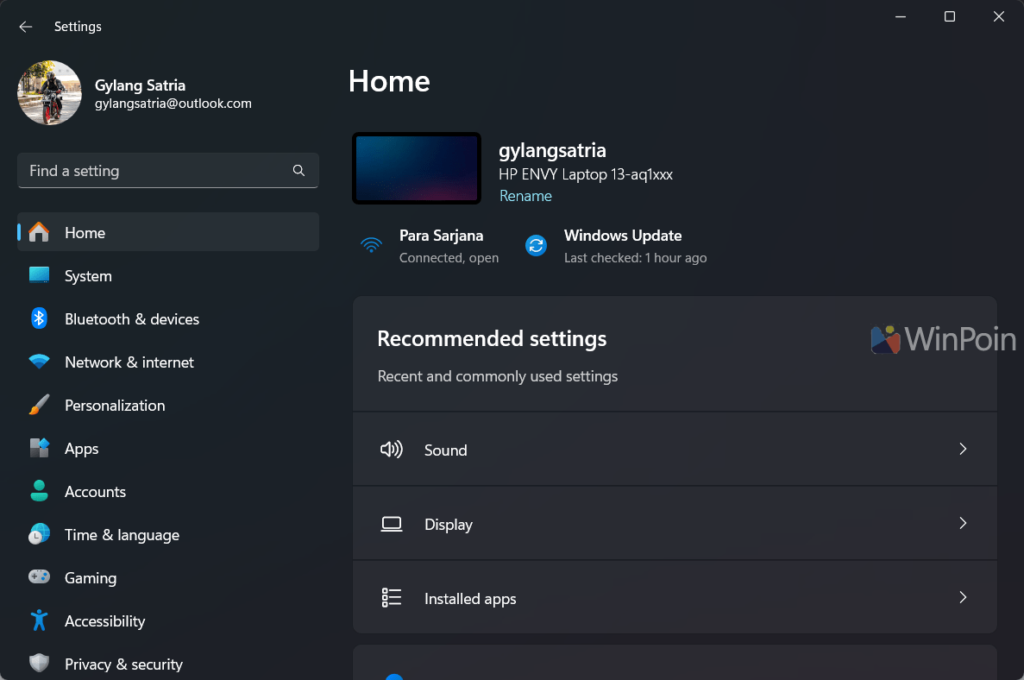Click the gylangsatria device name
Viewport: 1024px width, 680px height.
tap(552, 150)
